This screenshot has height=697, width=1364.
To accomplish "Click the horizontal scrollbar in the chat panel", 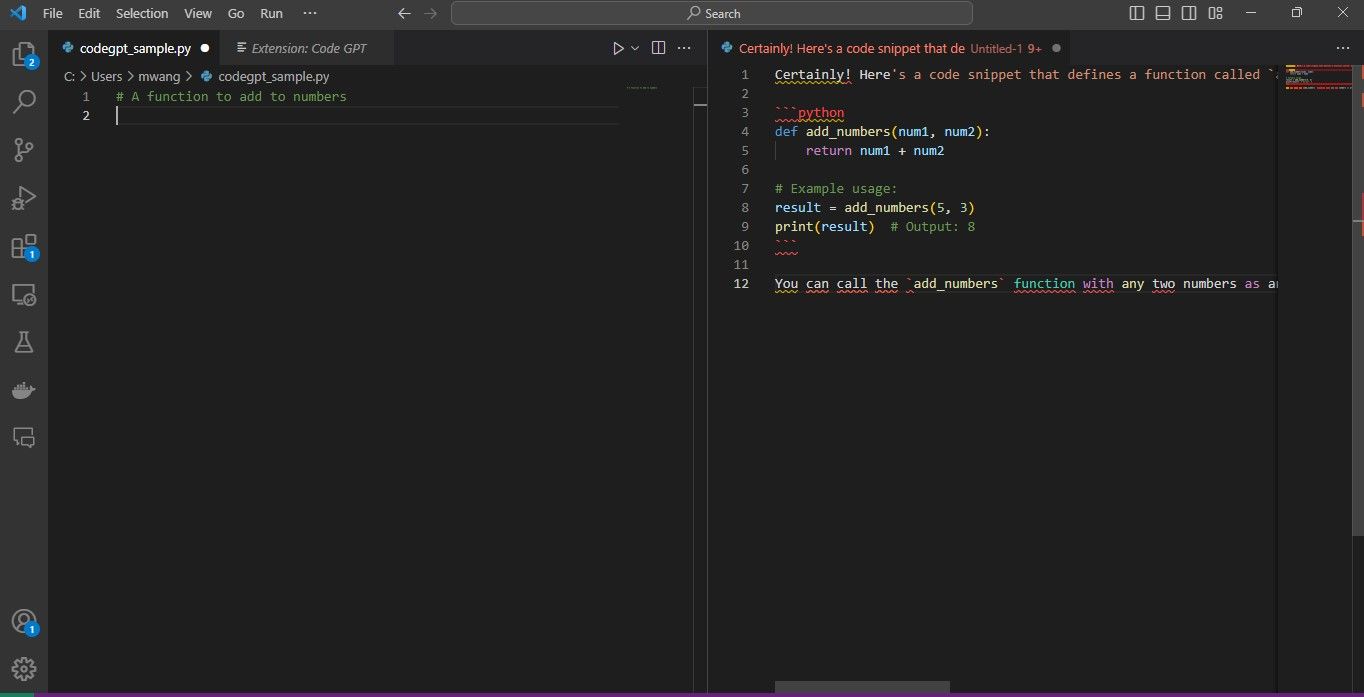I will click(x=861, y=687).
